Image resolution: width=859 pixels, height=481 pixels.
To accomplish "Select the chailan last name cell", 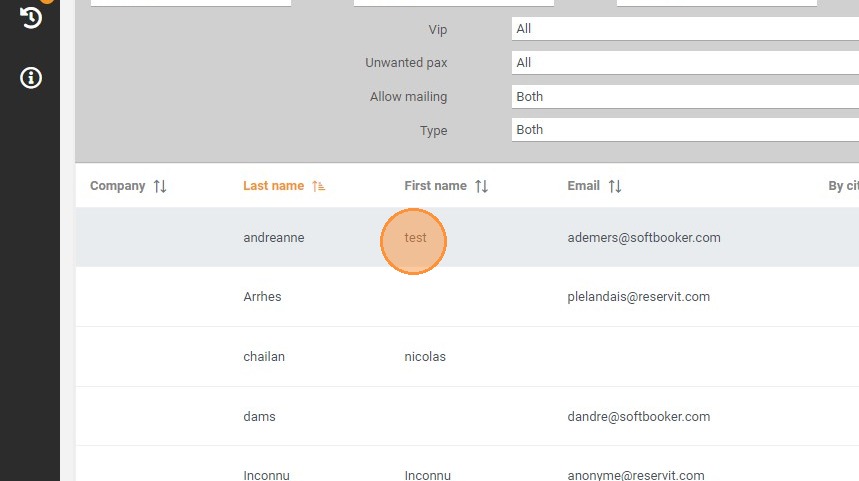I will pos(264,357).
